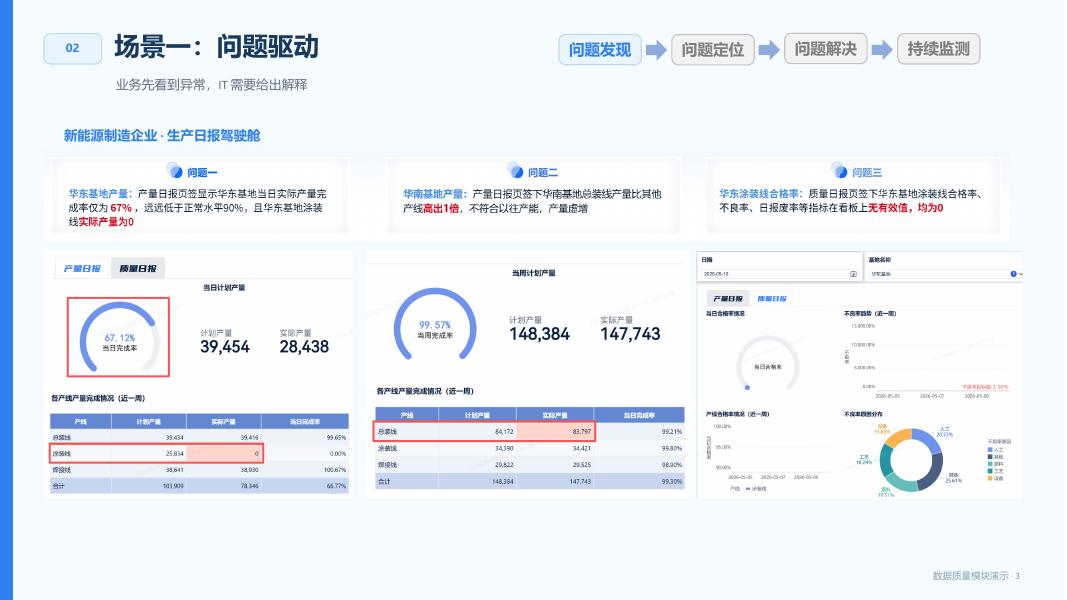This screenshot has height=600, width=1067.
Task: Click the 产线 column header in the daily table
Action: [x=80, y=422]
